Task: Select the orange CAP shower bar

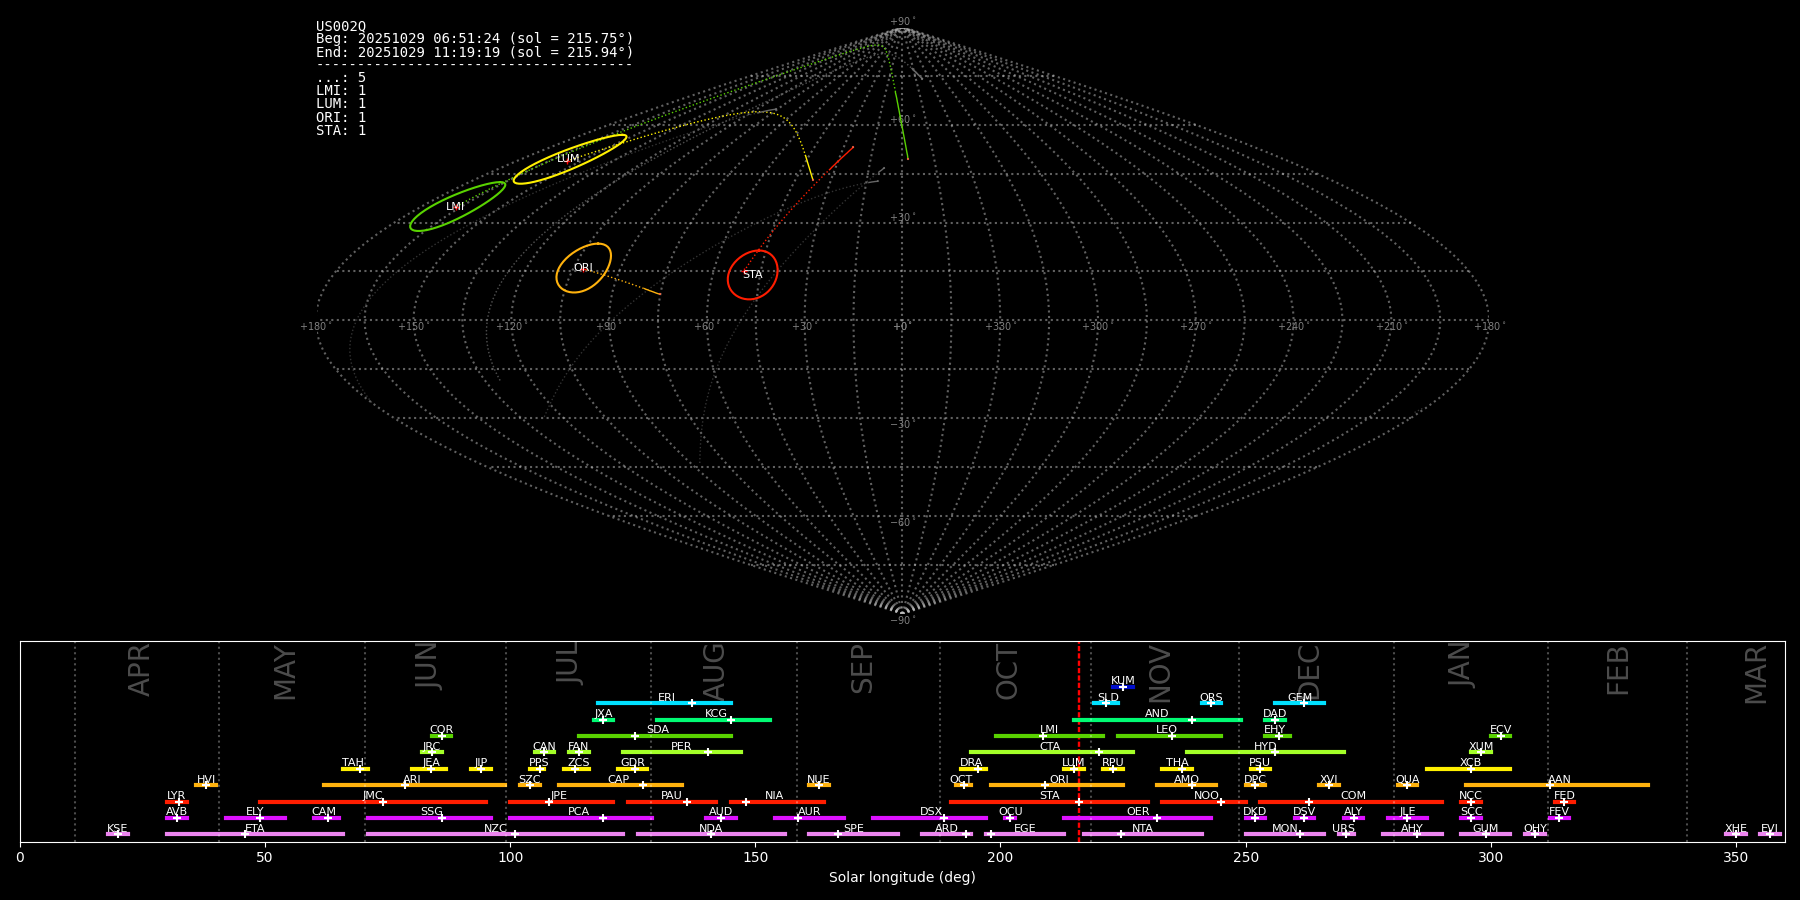Action: (x=620, y=785)
